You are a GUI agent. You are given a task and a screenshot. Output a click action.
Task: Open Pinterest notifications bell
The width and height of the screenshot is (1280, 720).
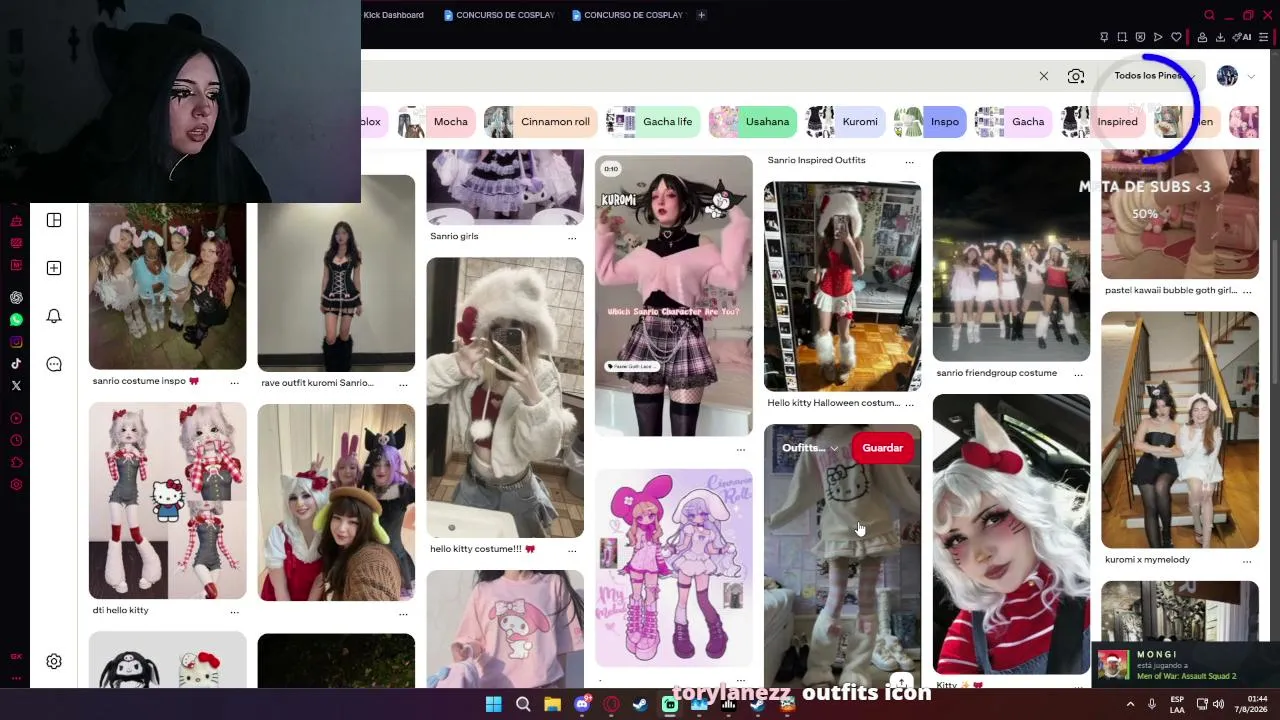(54, 316)
